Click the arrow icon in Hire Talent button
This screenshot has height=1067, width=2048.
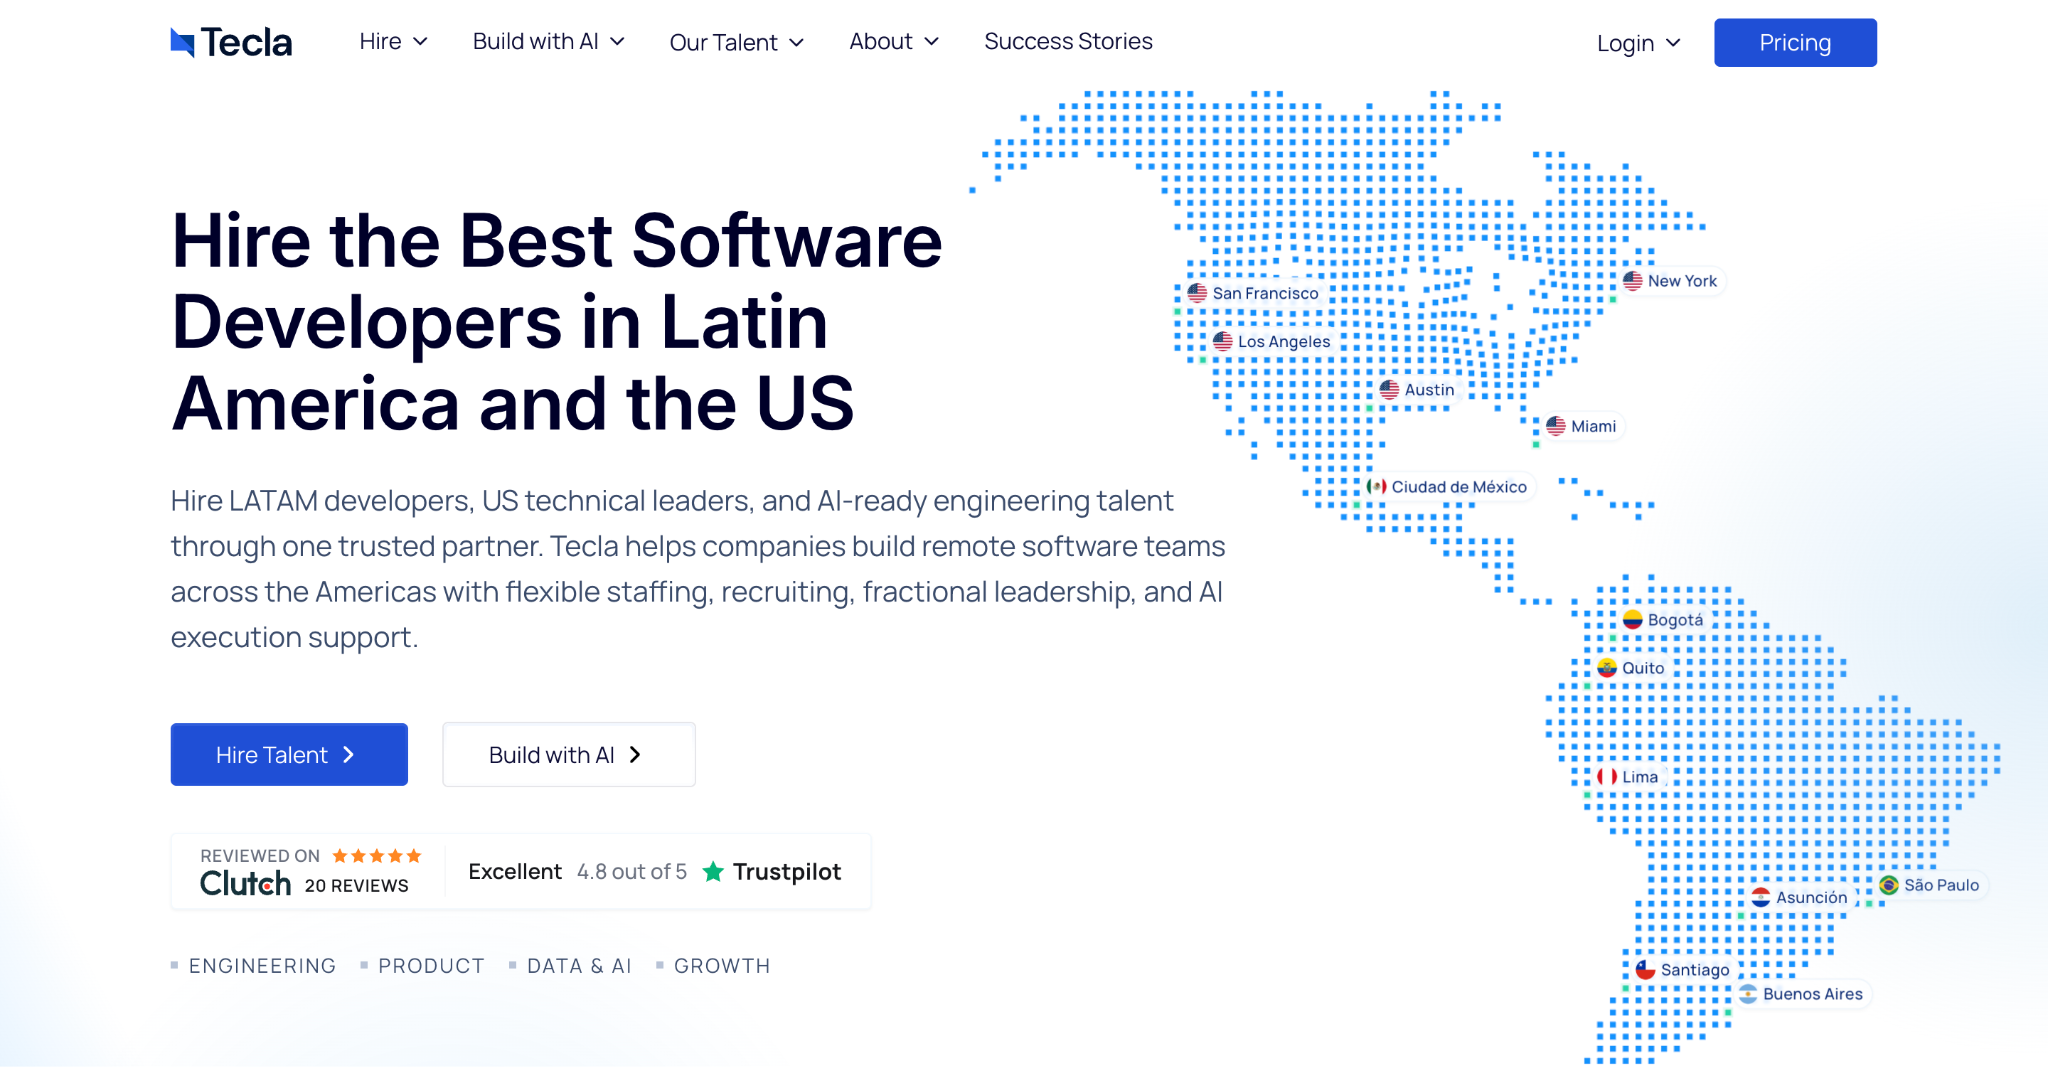[348, 755]
